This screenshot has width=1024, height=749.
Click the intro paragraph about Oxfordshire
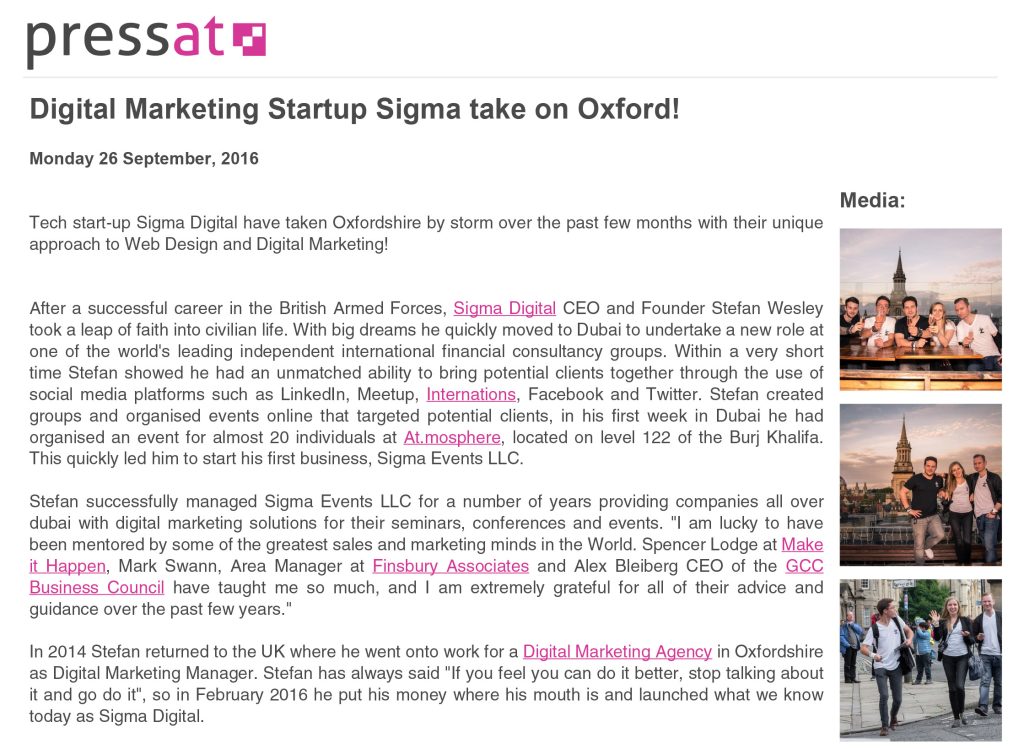(x=426, y=233)
